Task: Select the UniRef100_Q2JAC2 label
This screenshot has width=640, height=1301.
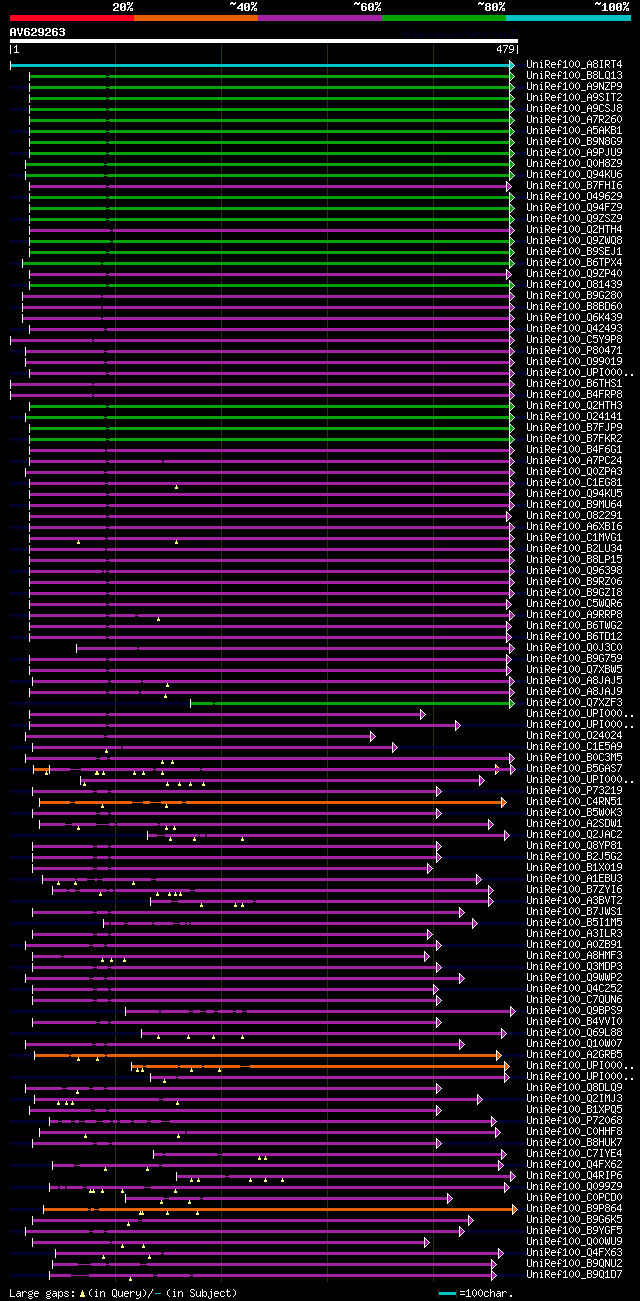Action: pyautogui.click(x=574, y=834)
